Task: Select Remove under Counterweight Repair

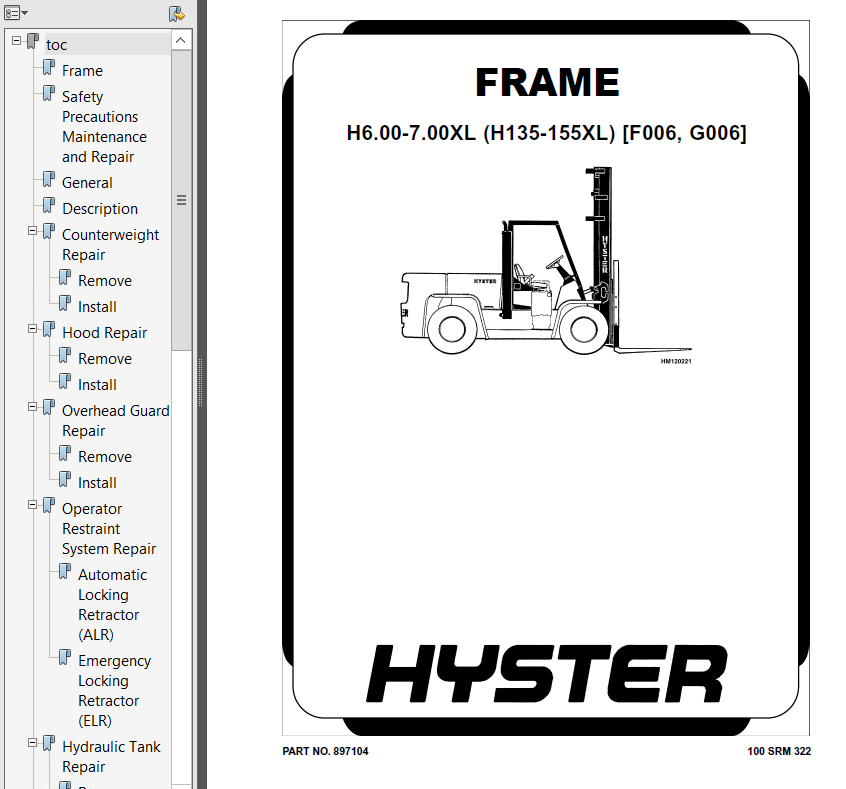Action: click(105, 281)
